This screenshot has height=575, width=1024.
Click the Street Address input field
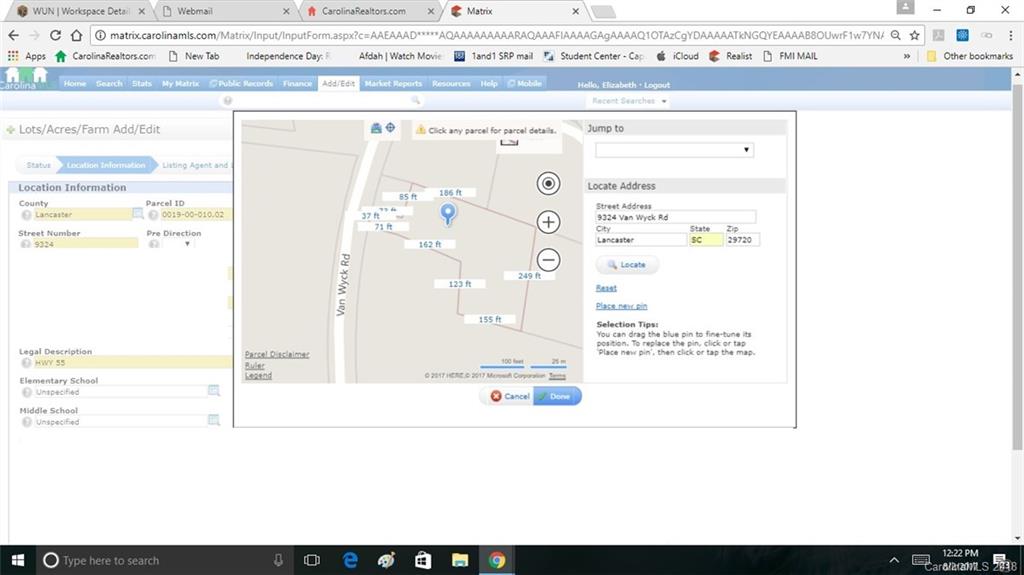[x=675, y=217]
